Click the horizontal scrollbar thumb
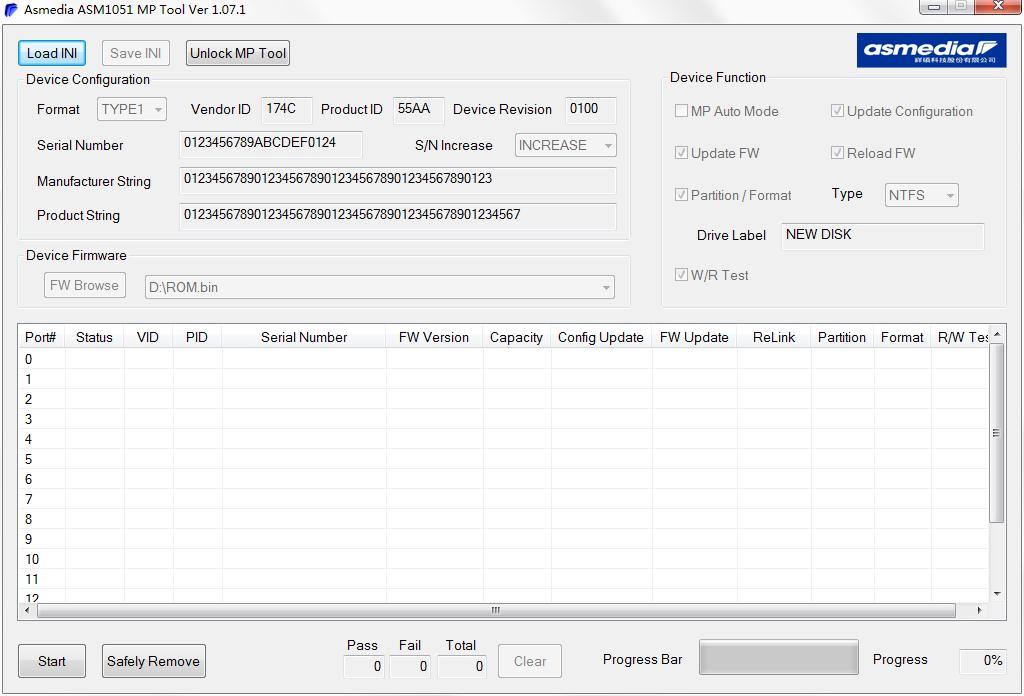This screenshot has height=696, width=1024. pyautogui.click(x=496, y=610)
